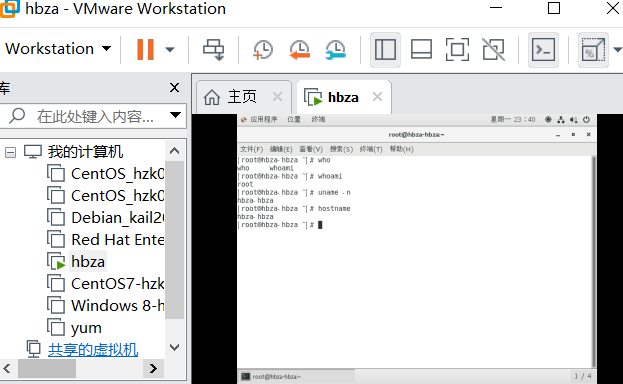This screenshot has height=384, width=623.
Task: Open terminal 终端(T) menu
Action: pyautogui.click(x=371, y=149)
